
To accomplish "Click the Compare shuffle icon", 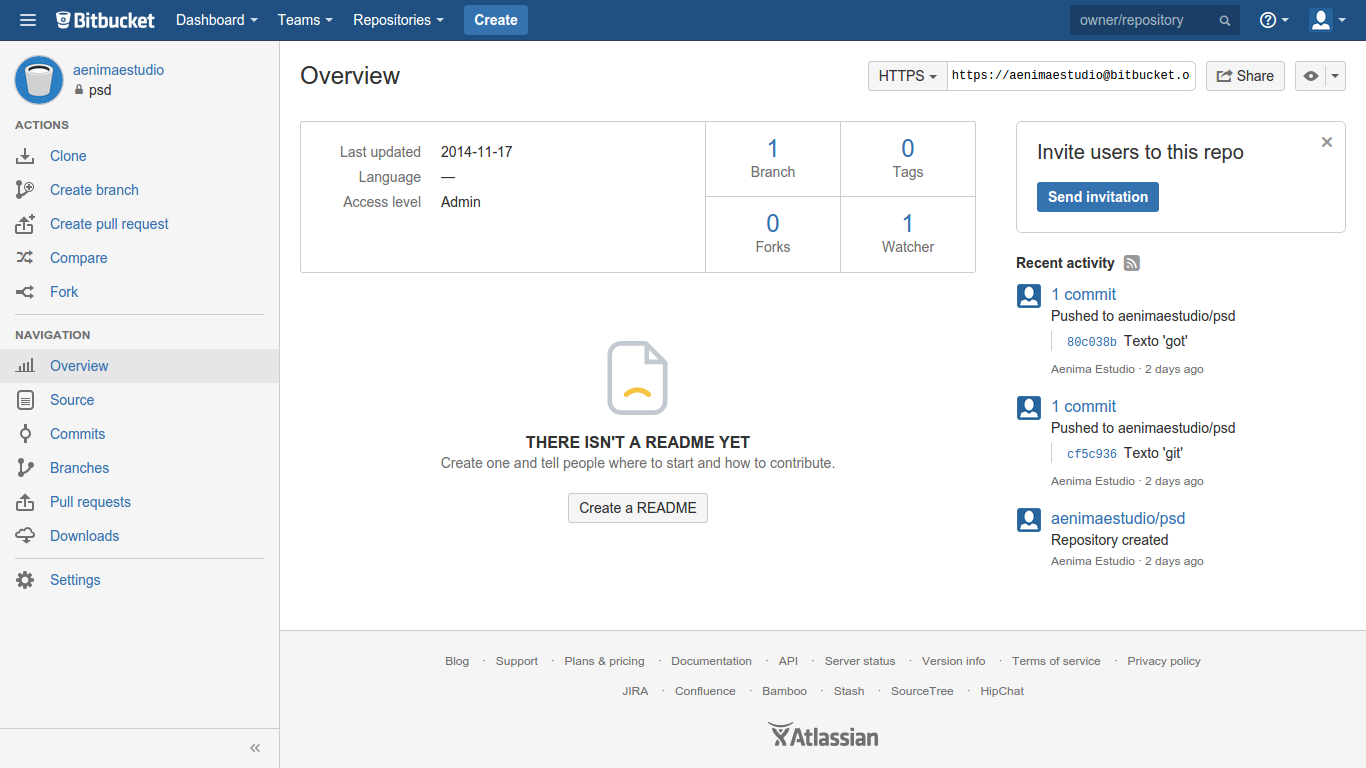I will pos(25,258).
